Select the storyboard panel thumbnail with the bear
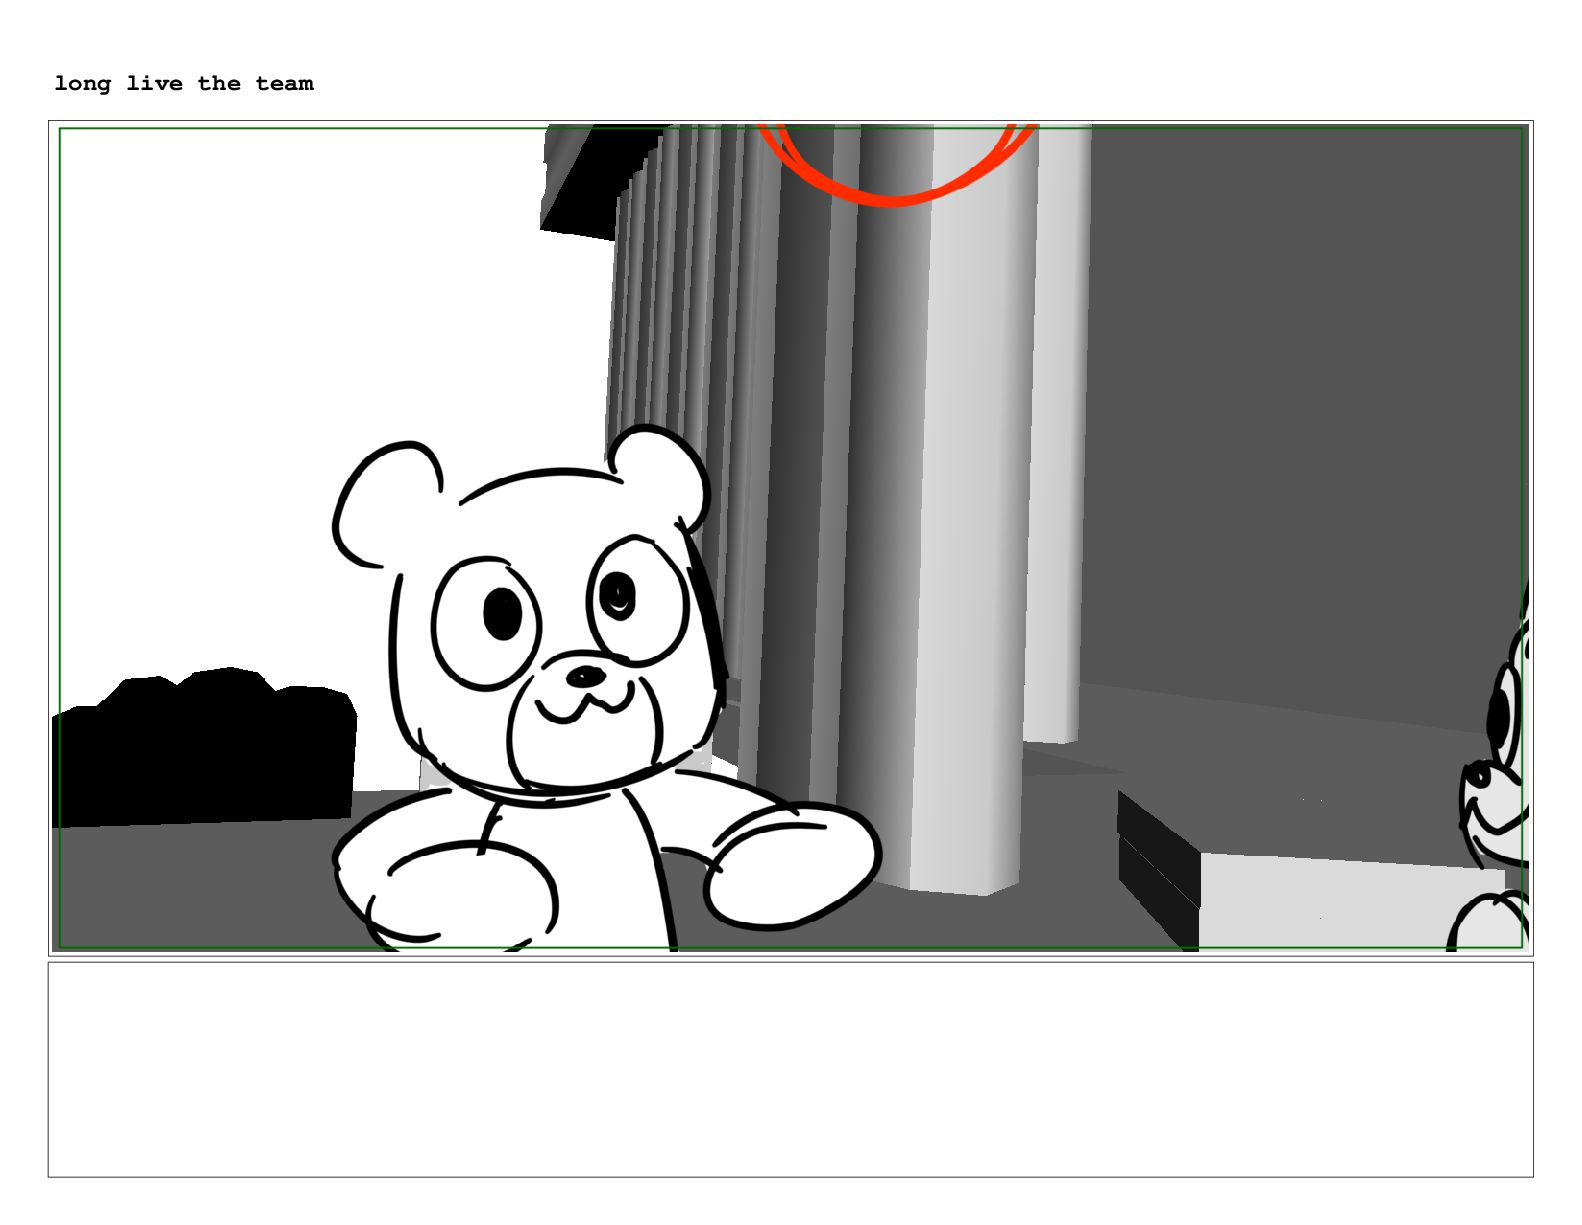The height and width of the screenshot is (1225, 1582). coord(790,538)
